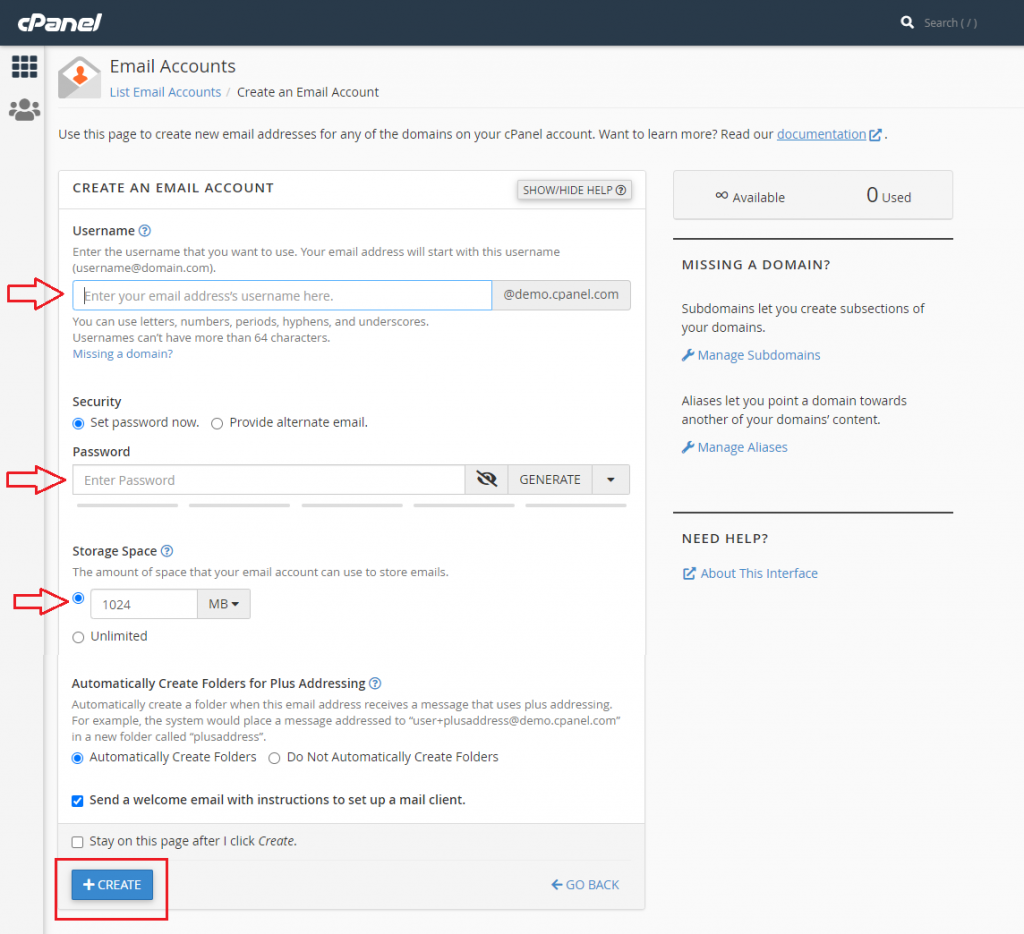This screenshot has height=934, width=1024.
Task: Go back via the Go Back link
Action: coord(585,884)
